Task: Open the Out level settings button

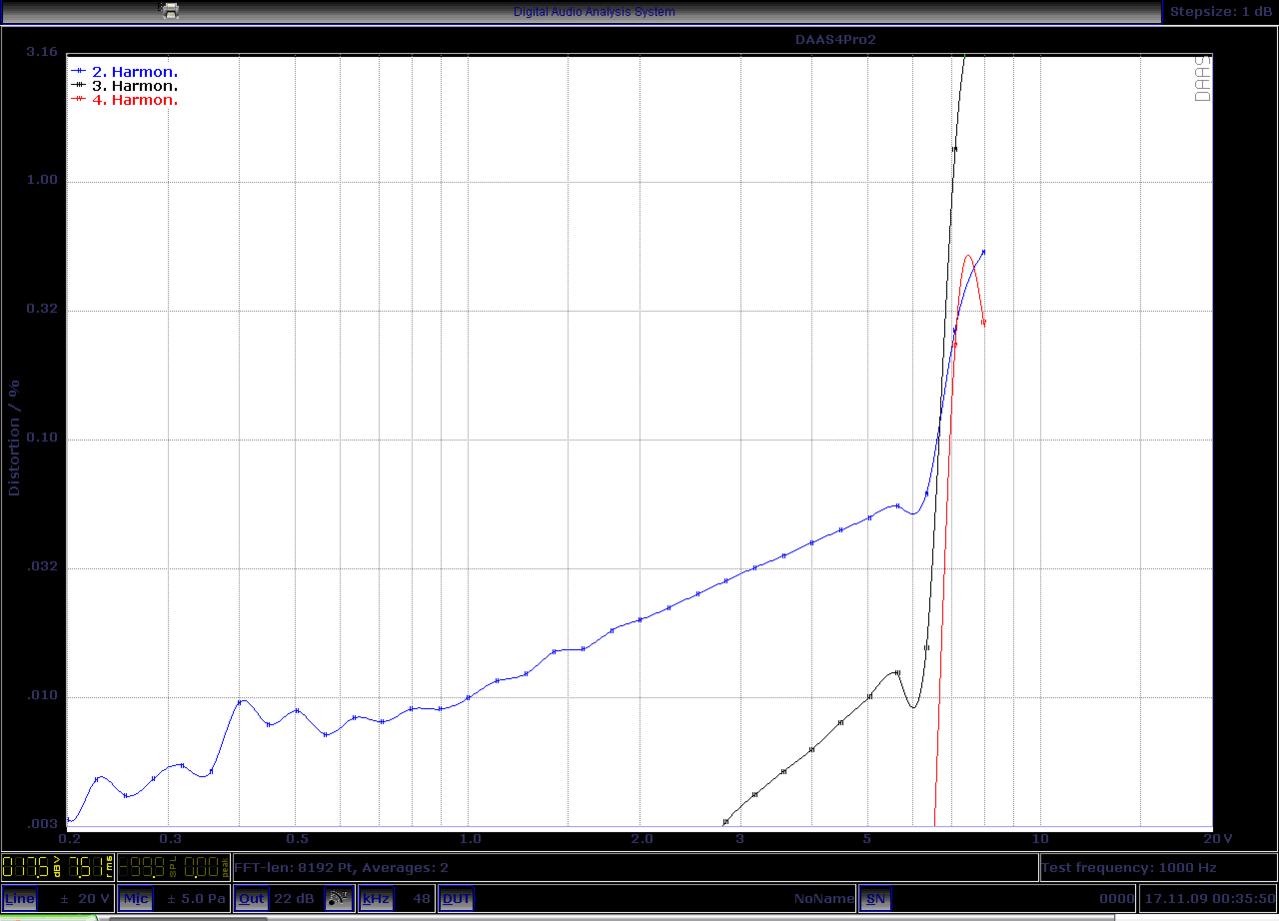Action: (x=251, y=898)
